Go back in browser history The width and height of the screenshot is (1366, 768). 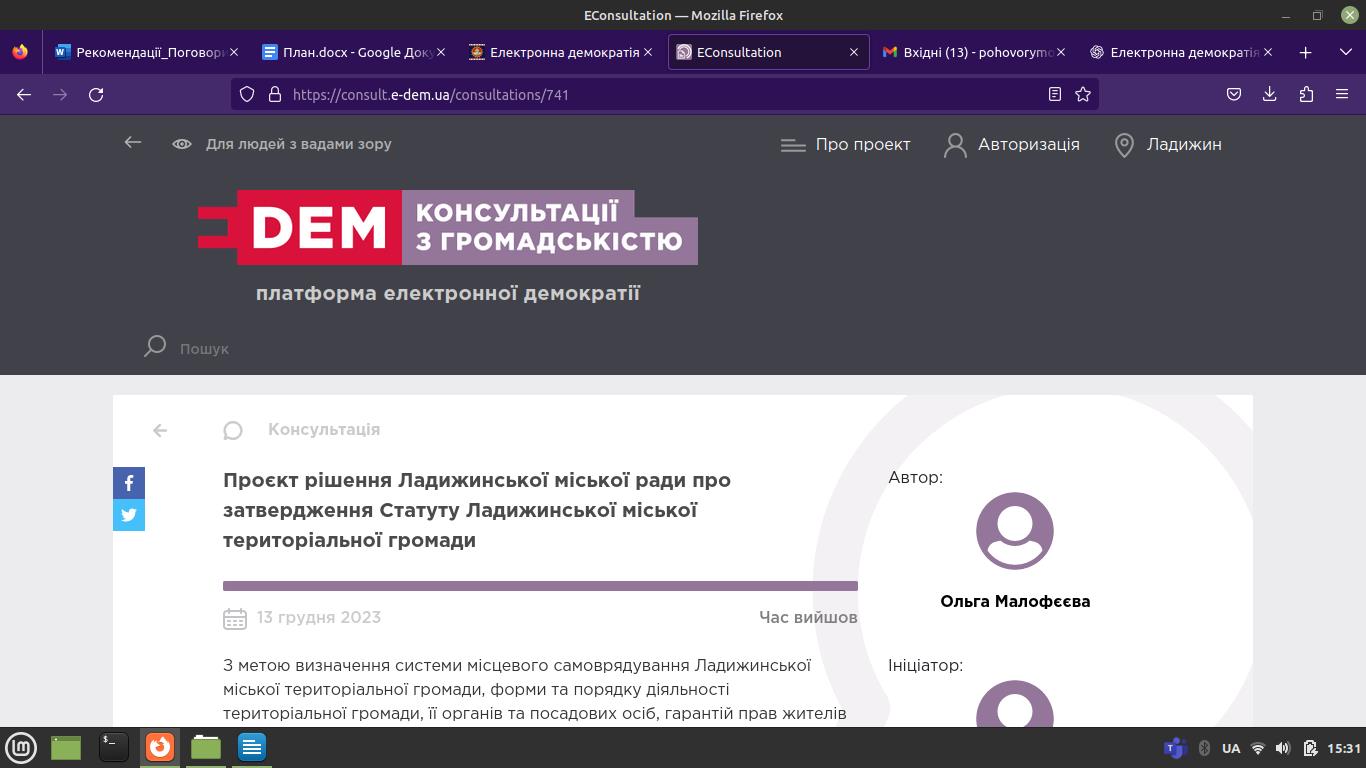[24, 94]
